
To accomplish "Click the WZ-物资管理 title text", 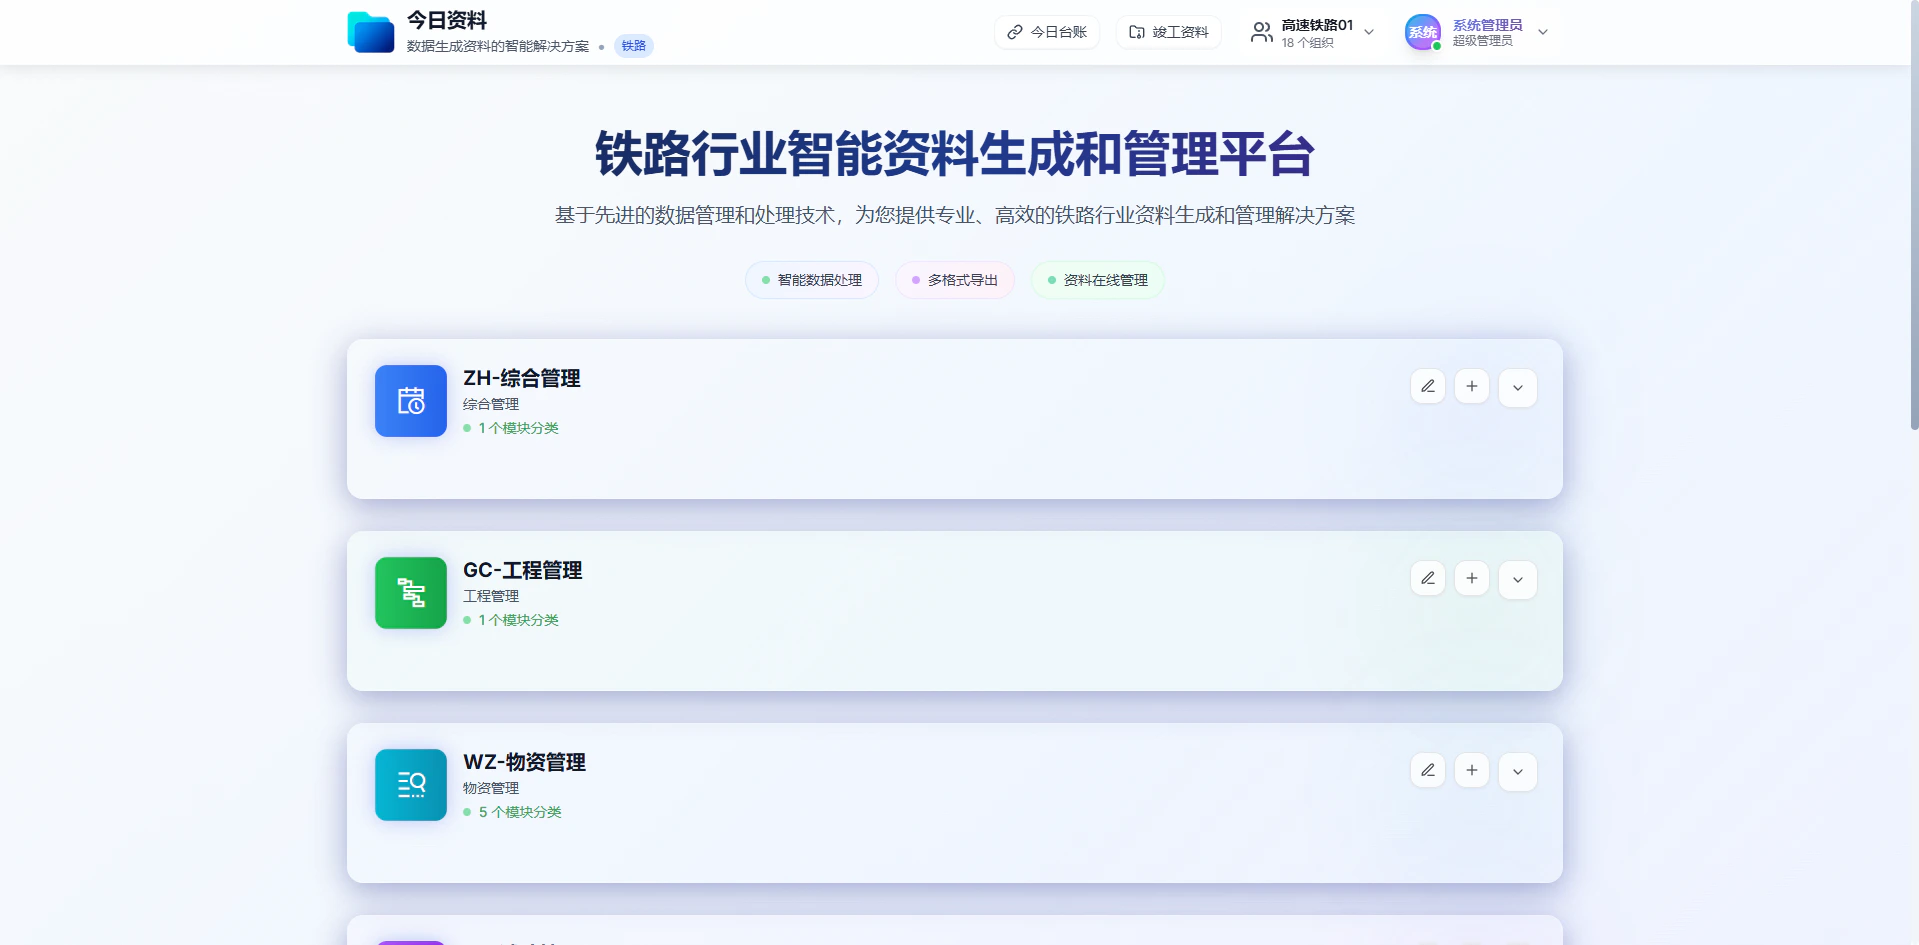I will [525, 762].
